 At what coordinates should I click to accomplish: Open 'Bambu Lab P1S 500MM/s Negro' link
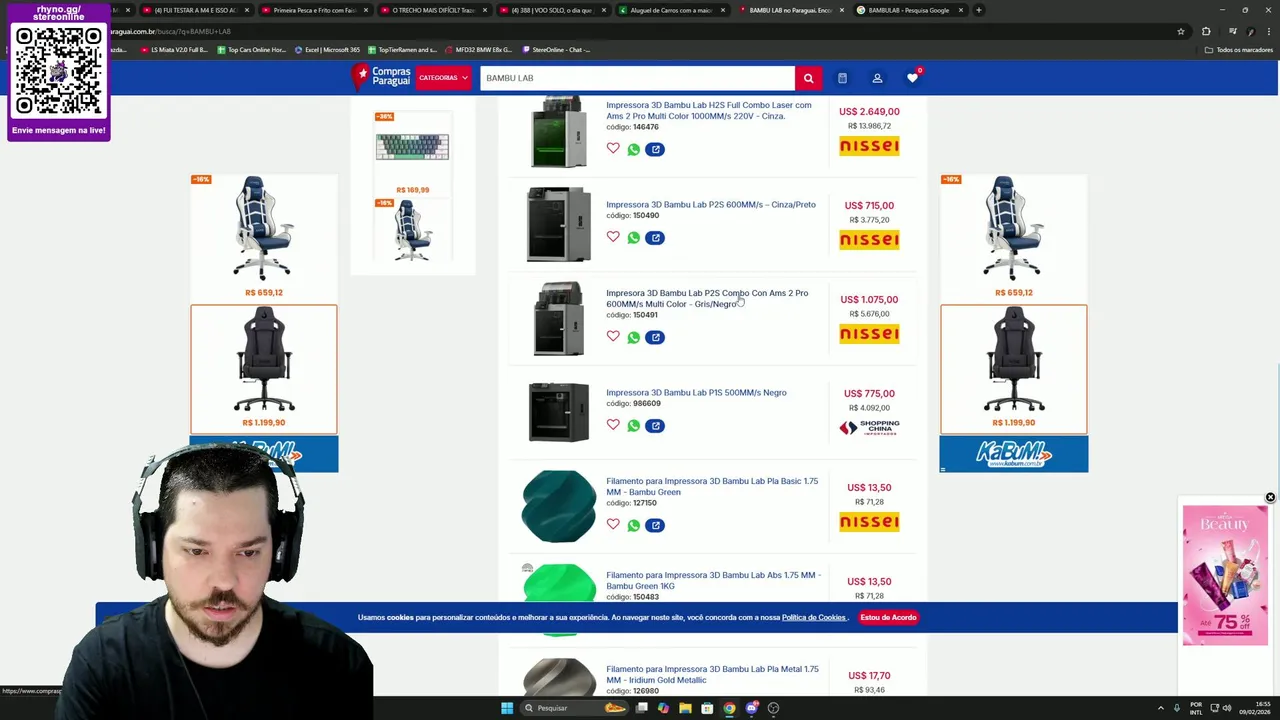pos(696,392)
